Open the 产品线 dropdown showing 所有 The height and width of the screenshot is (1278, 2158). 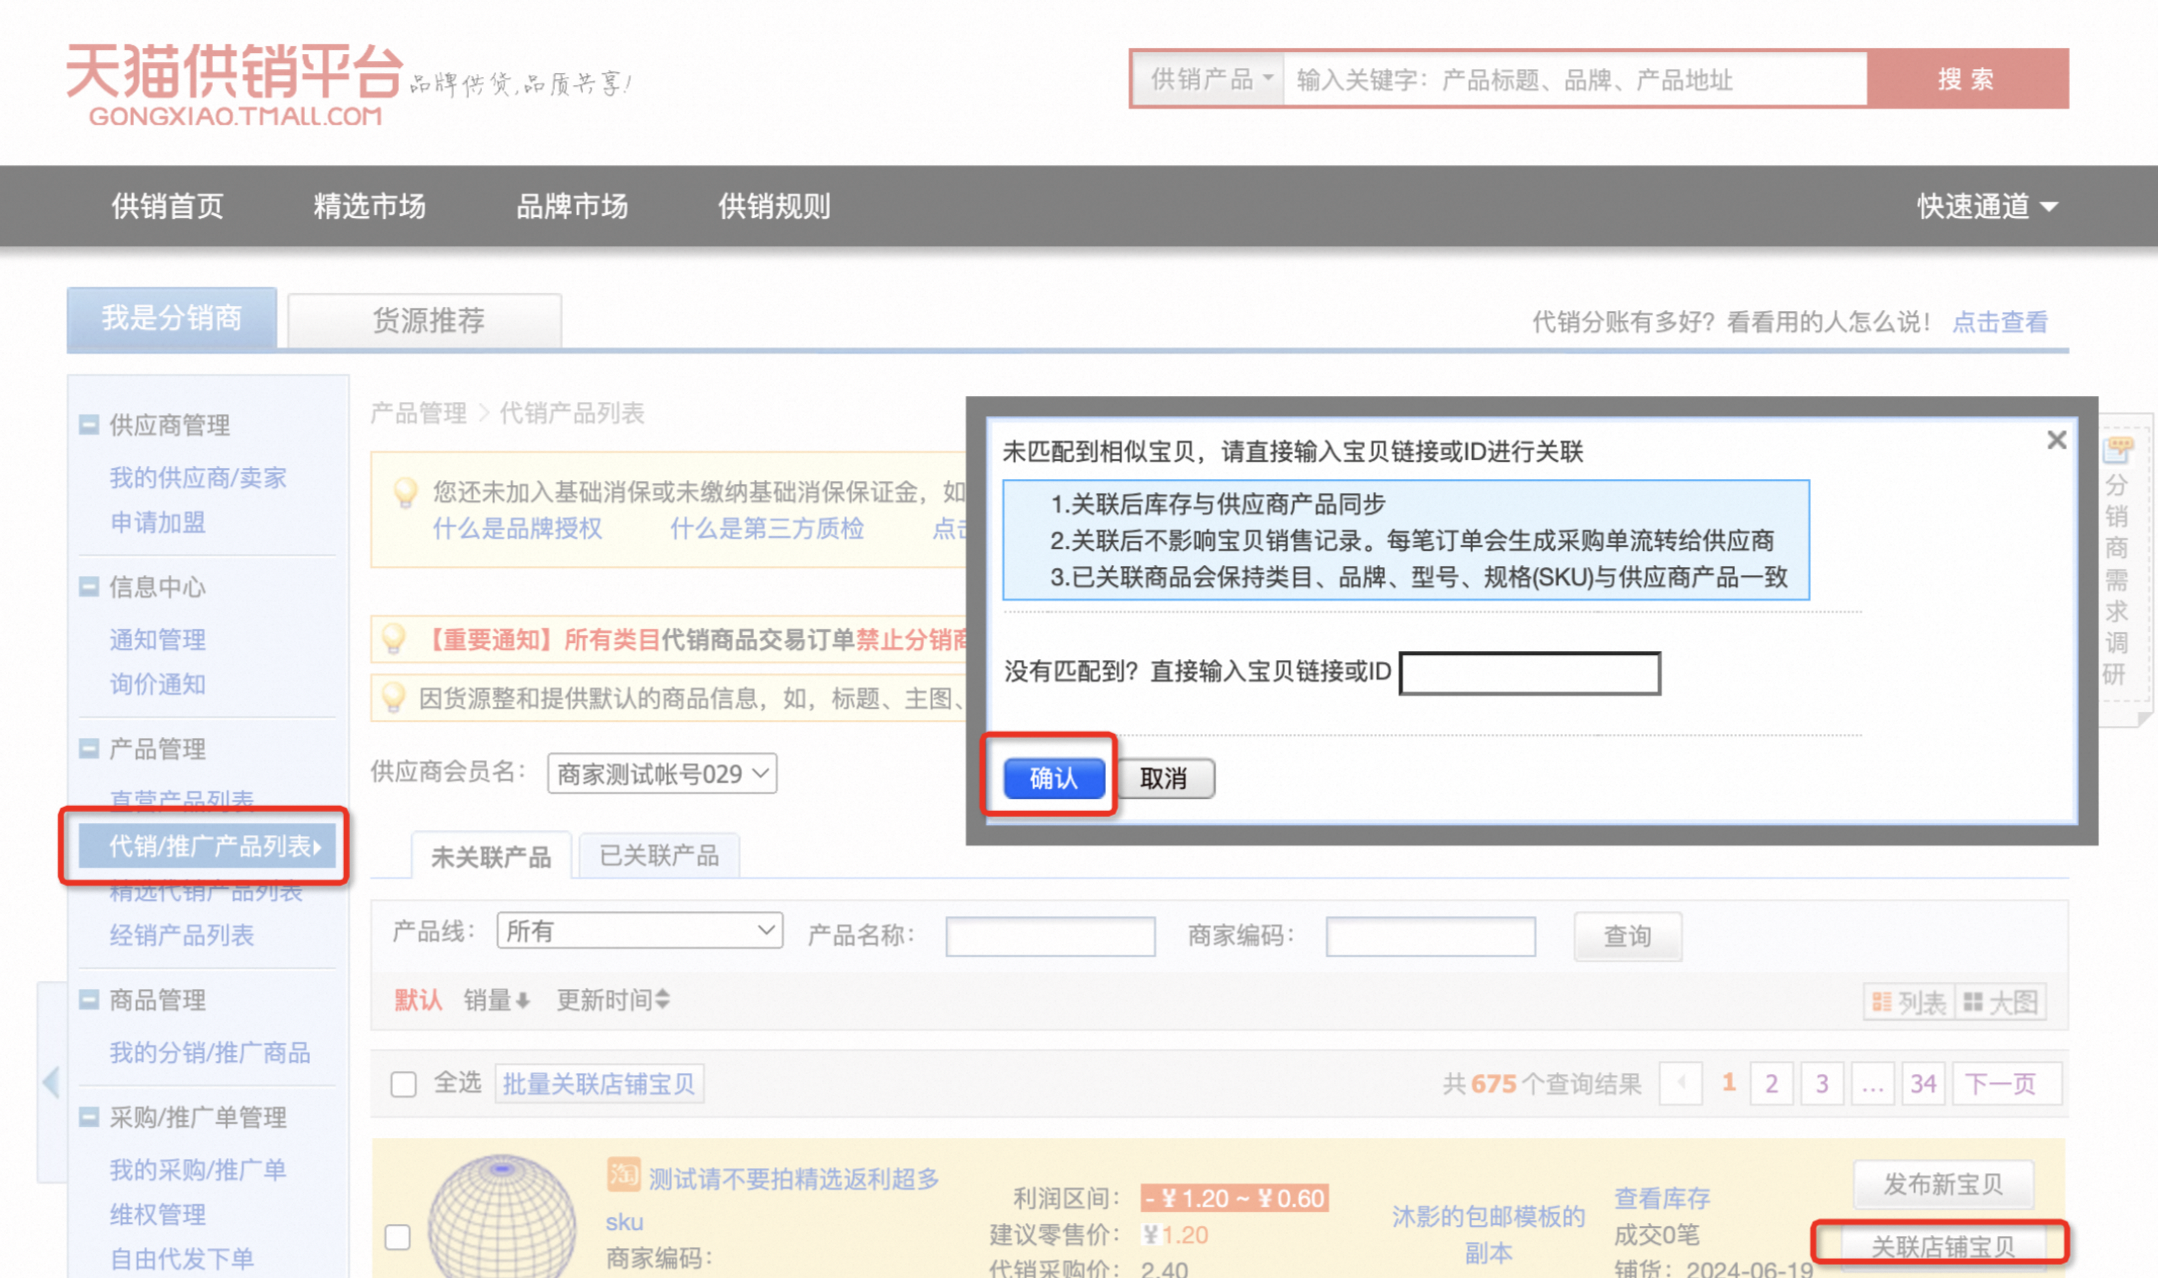pos(639,931)
